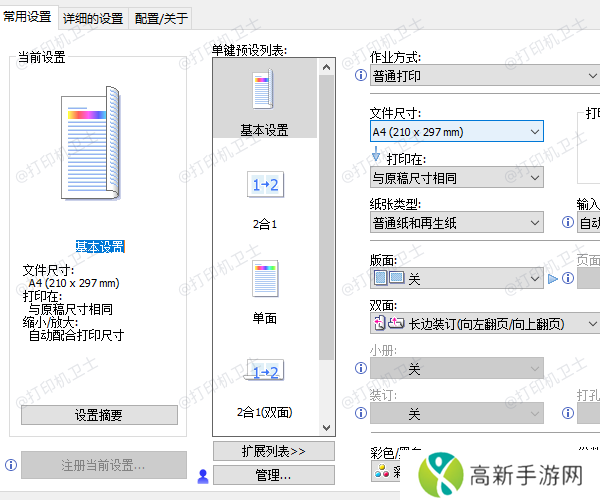The image size is (600, 500).
Task: Click the color mode icon under 彩色
Action: click(382, 471)
